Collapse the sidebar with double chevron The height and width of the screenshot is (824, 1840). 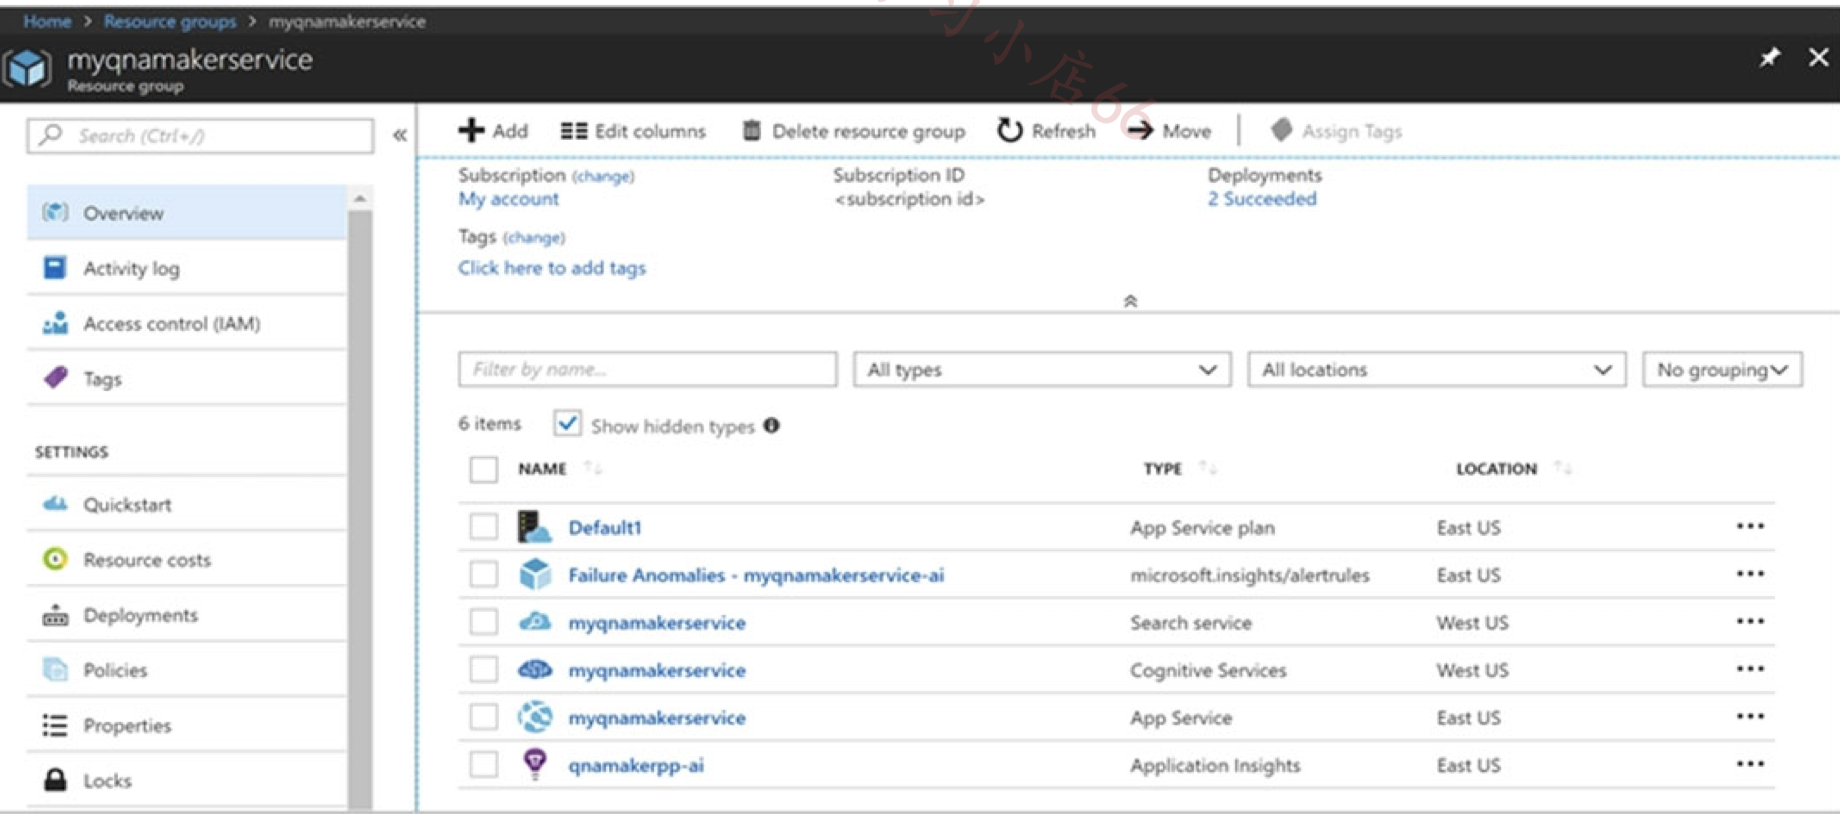click(x=399, y=135)
